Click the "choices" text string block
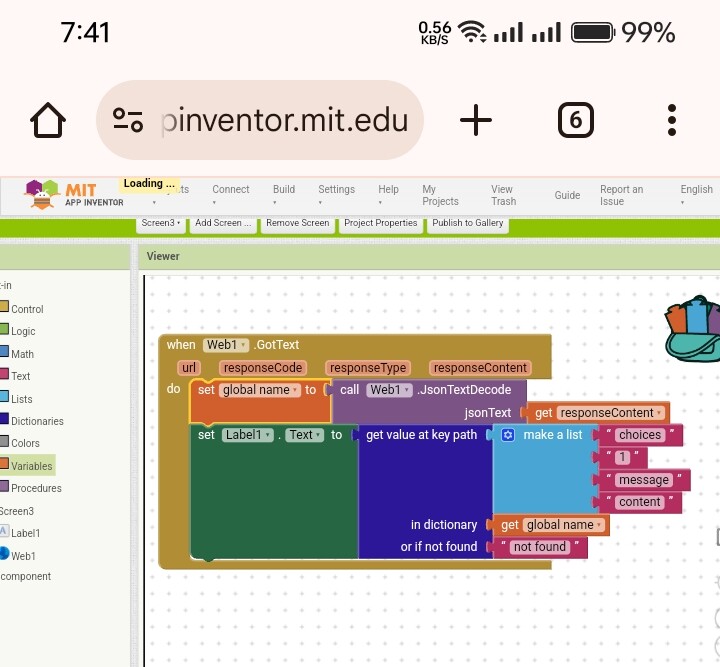 (640, 435)
